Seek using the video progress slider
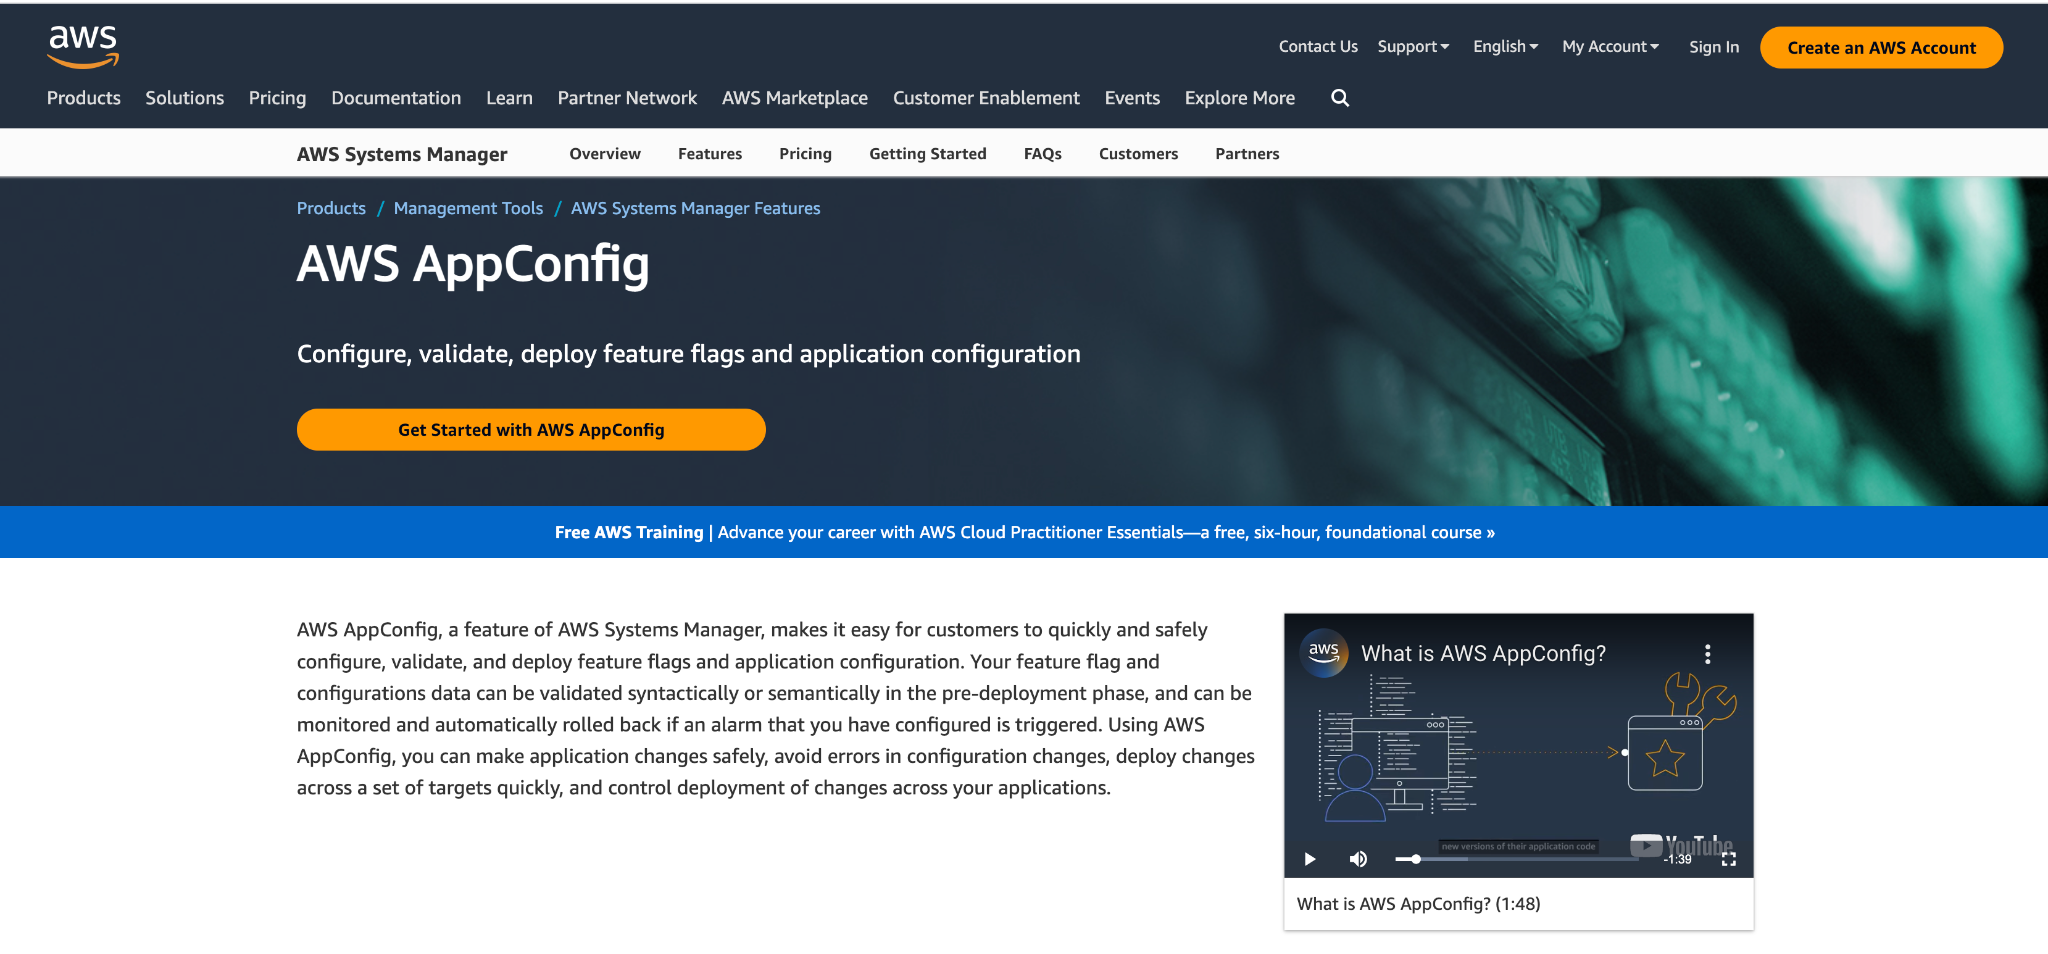This screenshot has height=954, width=2048. point(1516,859)
